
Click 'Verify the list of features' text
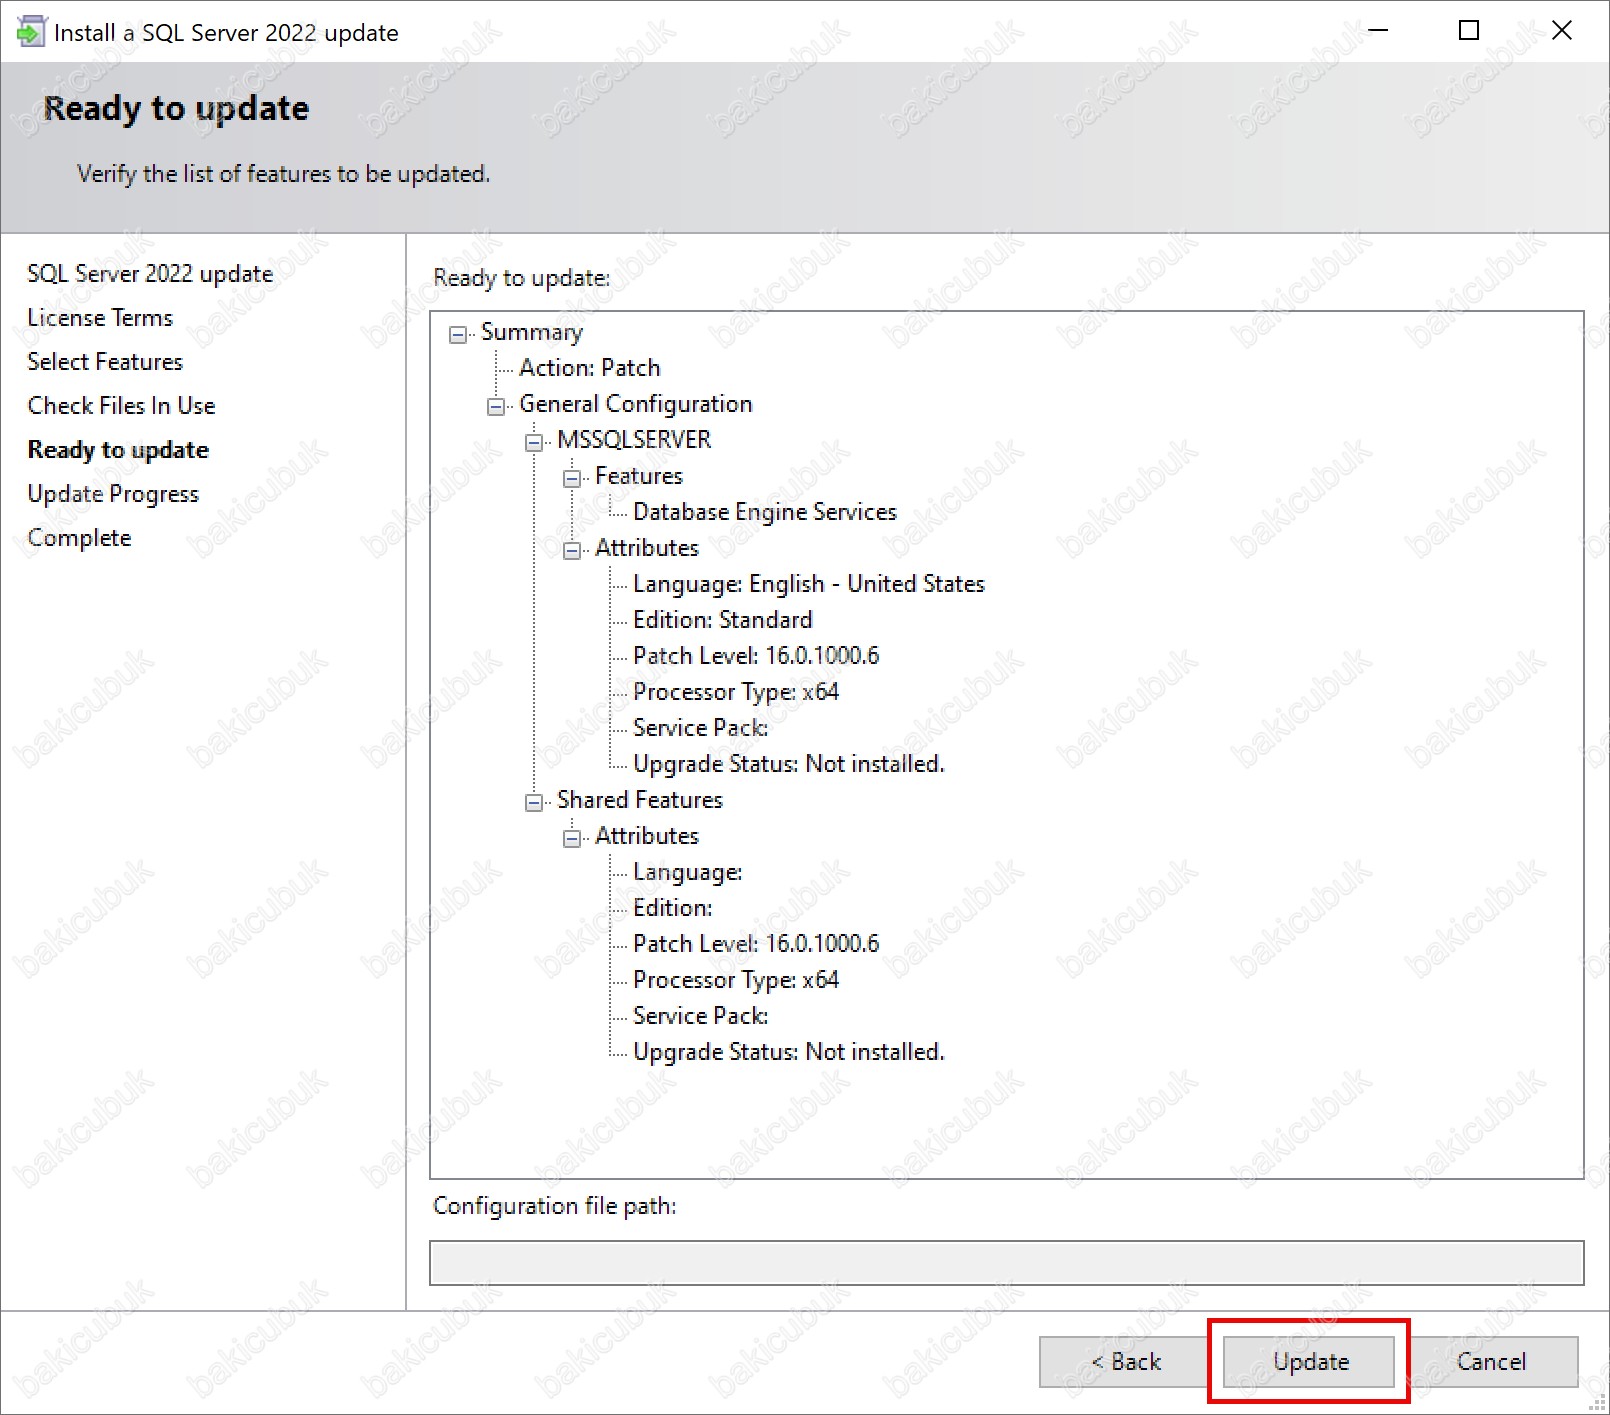pyautogui.click(x=284, y=174)
